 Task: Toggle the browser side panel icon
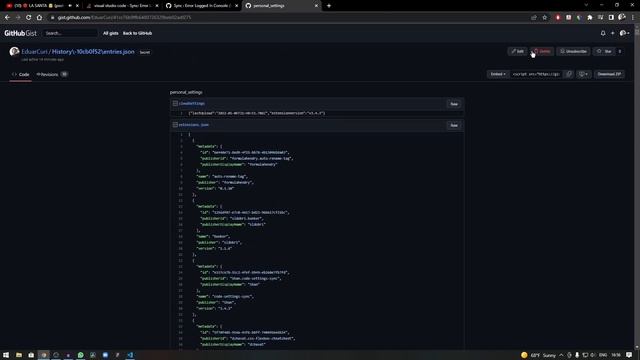611,18
